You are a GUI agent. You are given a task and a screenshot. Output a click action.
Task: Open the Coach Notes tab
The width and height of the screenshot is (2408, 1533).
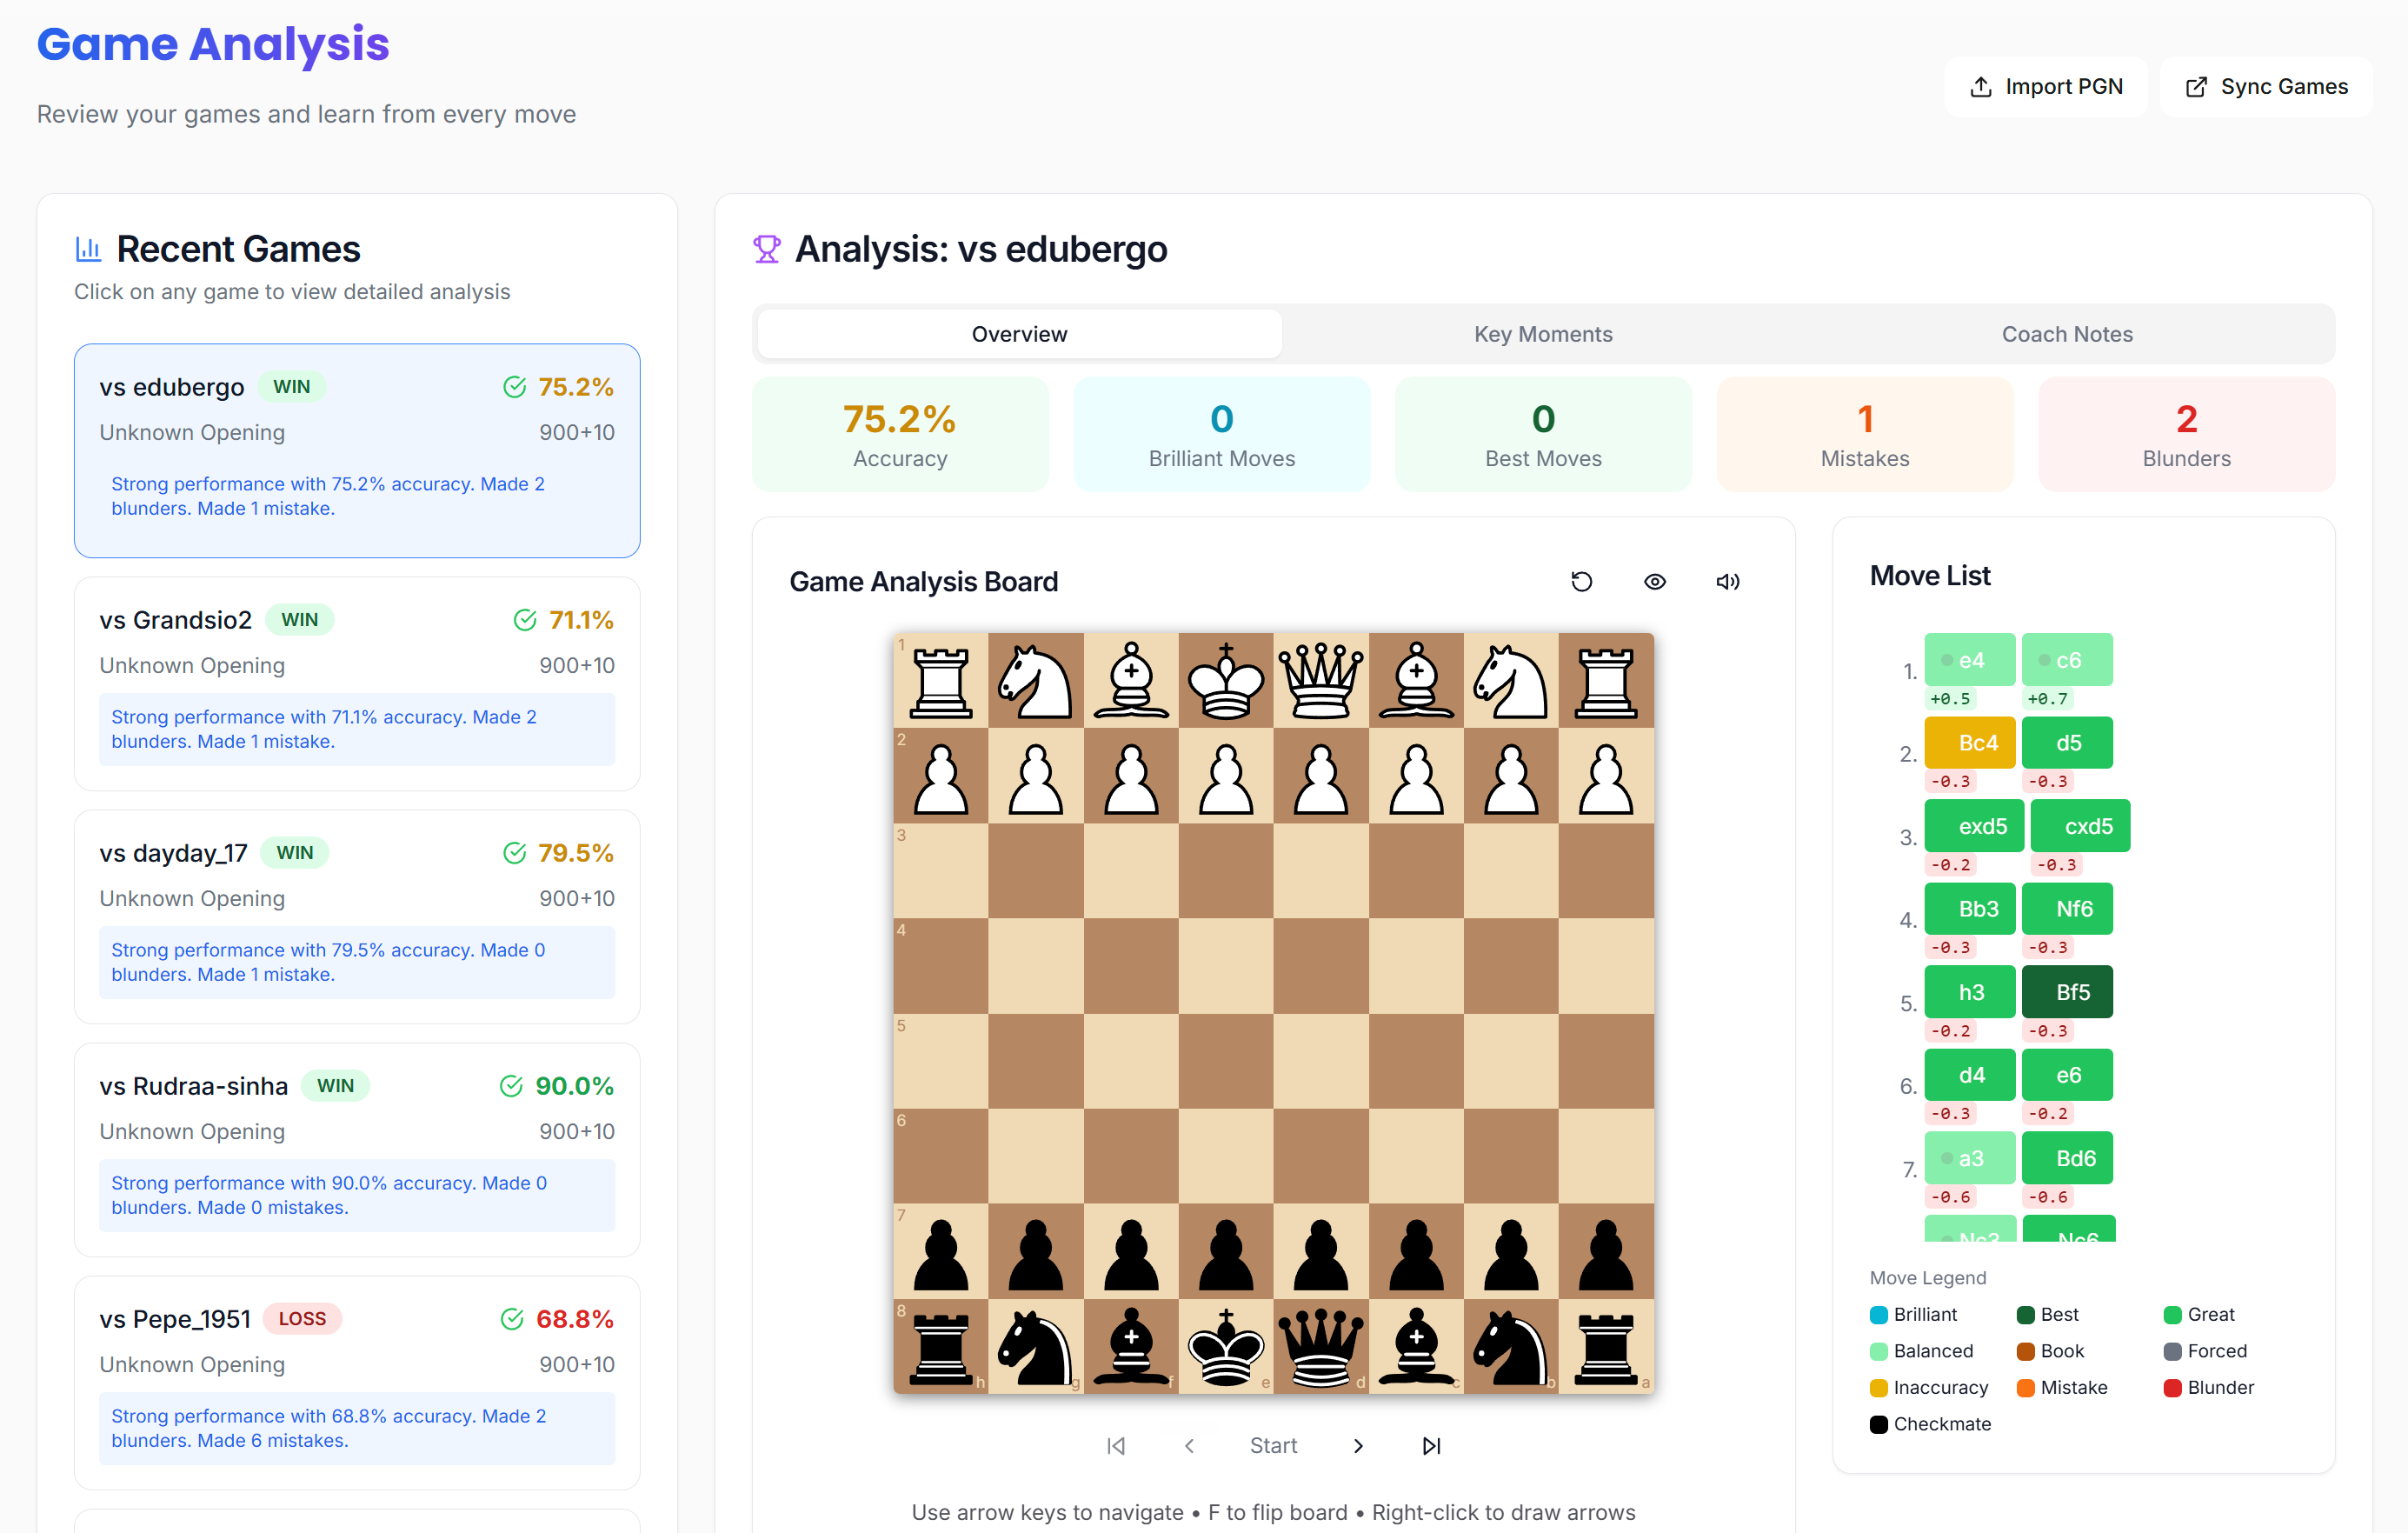click(x=2066, y=334)
